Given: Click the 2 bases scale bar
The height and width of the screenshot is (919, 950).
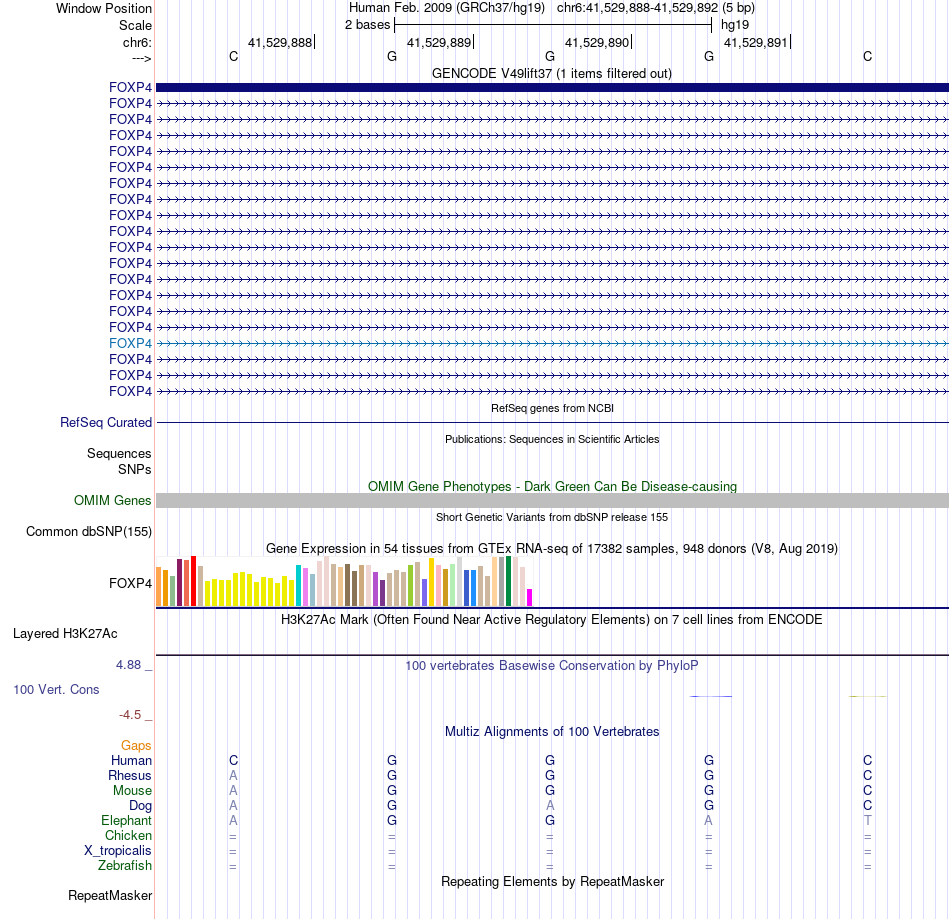Looking at the screenshot, I should pos(553,25).
